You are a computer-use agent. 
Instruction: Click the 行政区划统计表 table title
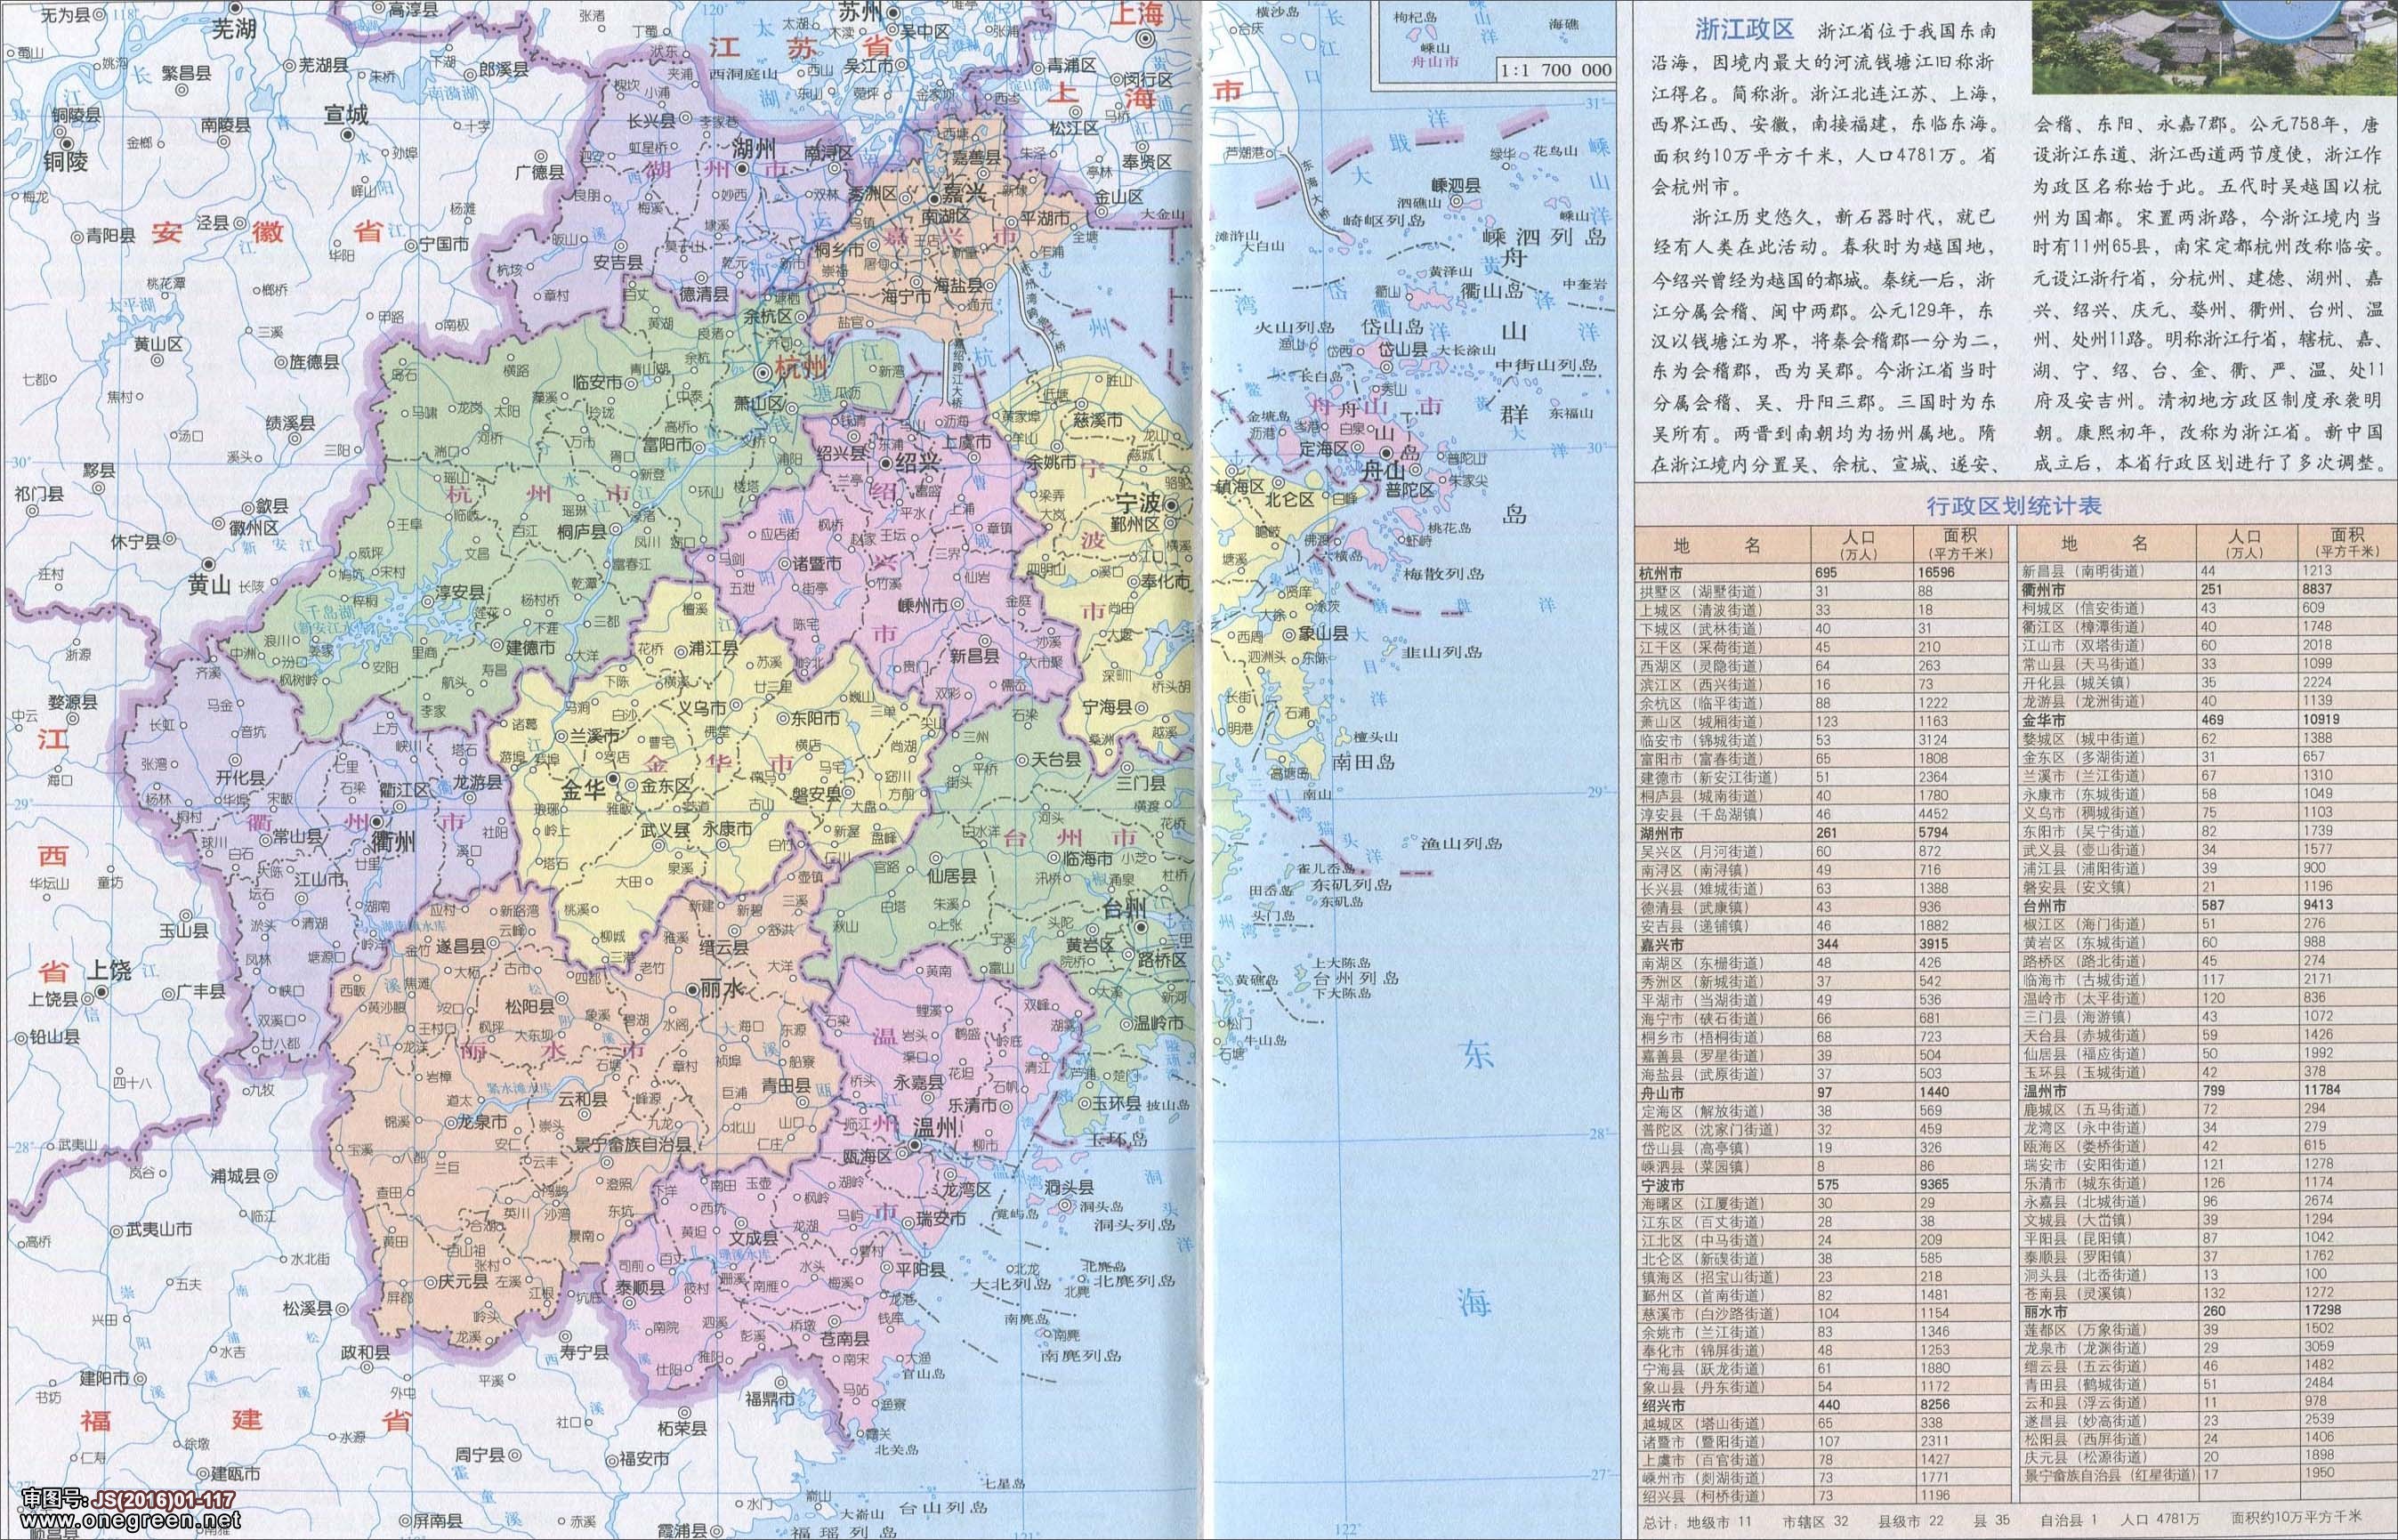[2014, 506]
